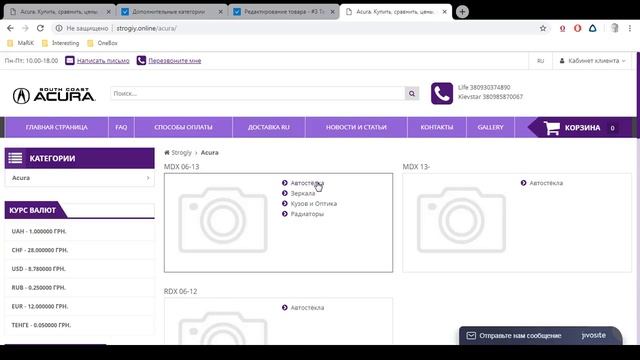Open the Chrome three-dot menu
The width and height of the screenshot is (640, 360).
click(630, 28)
